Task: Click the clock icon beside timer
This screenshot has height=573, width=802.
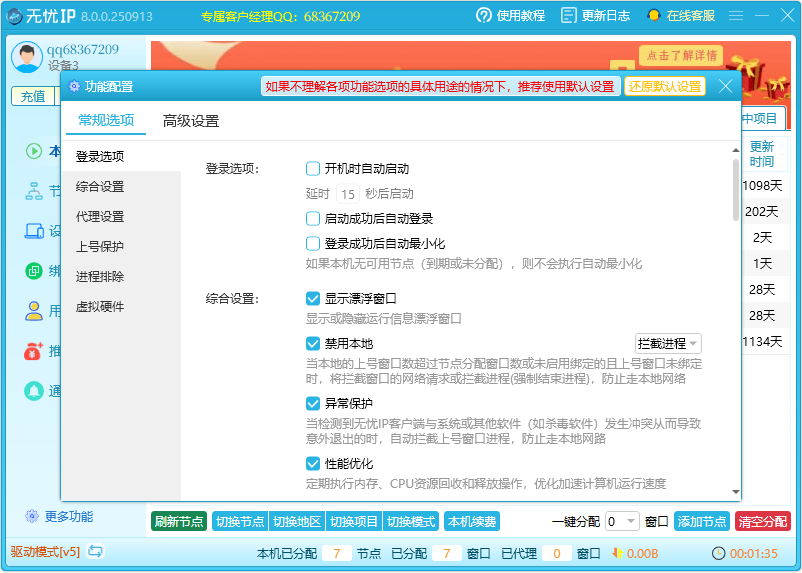Action: (719, 554)
